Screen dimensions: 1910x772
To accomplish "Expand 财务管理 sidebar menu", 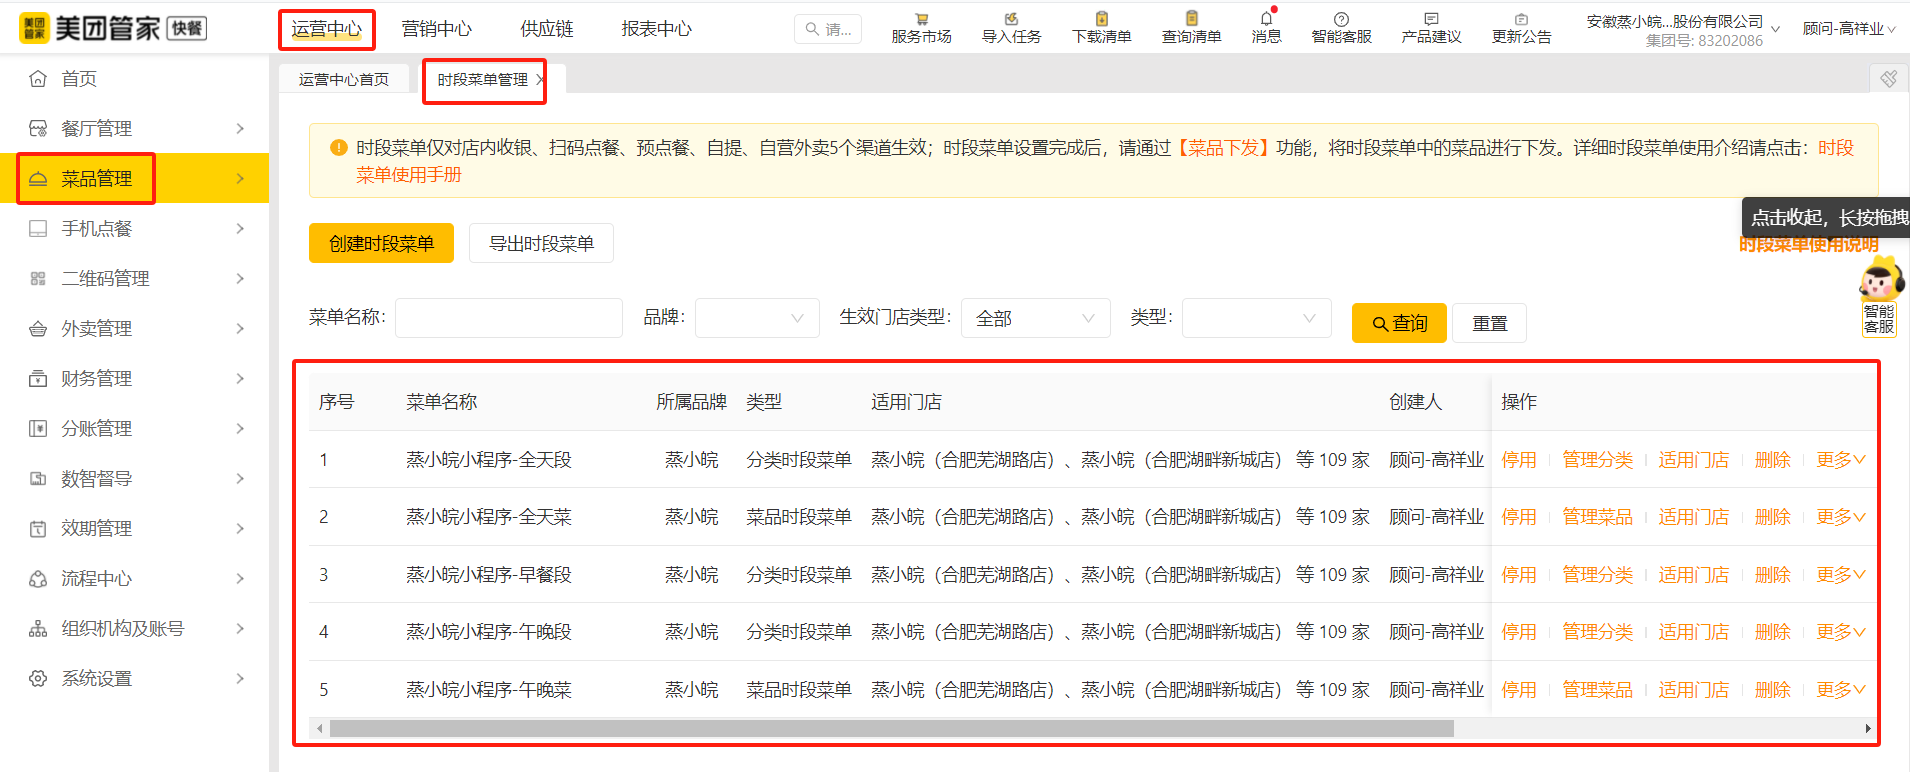I will click(134, 378).
